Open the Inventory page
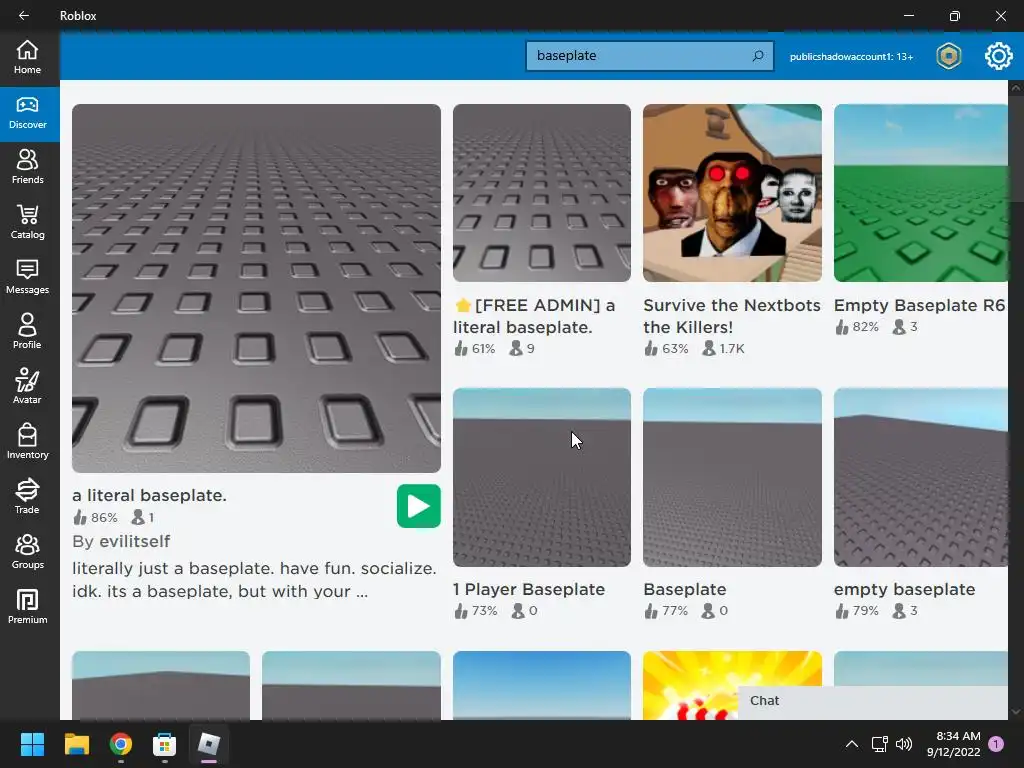 point(27,441)
